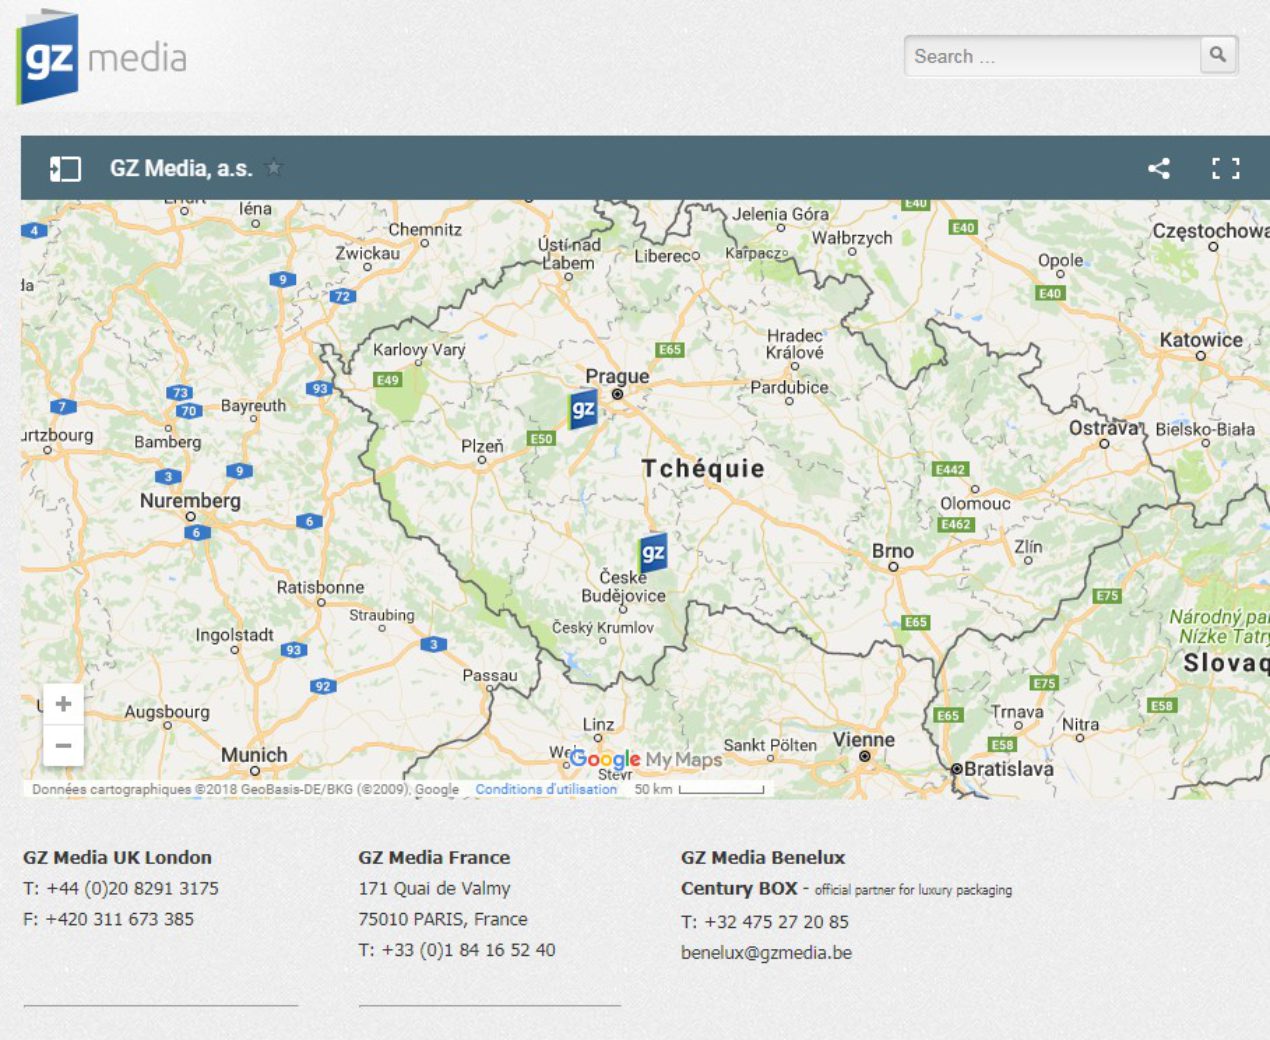Screen dimensions: 1270x1040
Task: Click the Opole city label
Action: pos(1060,260)
